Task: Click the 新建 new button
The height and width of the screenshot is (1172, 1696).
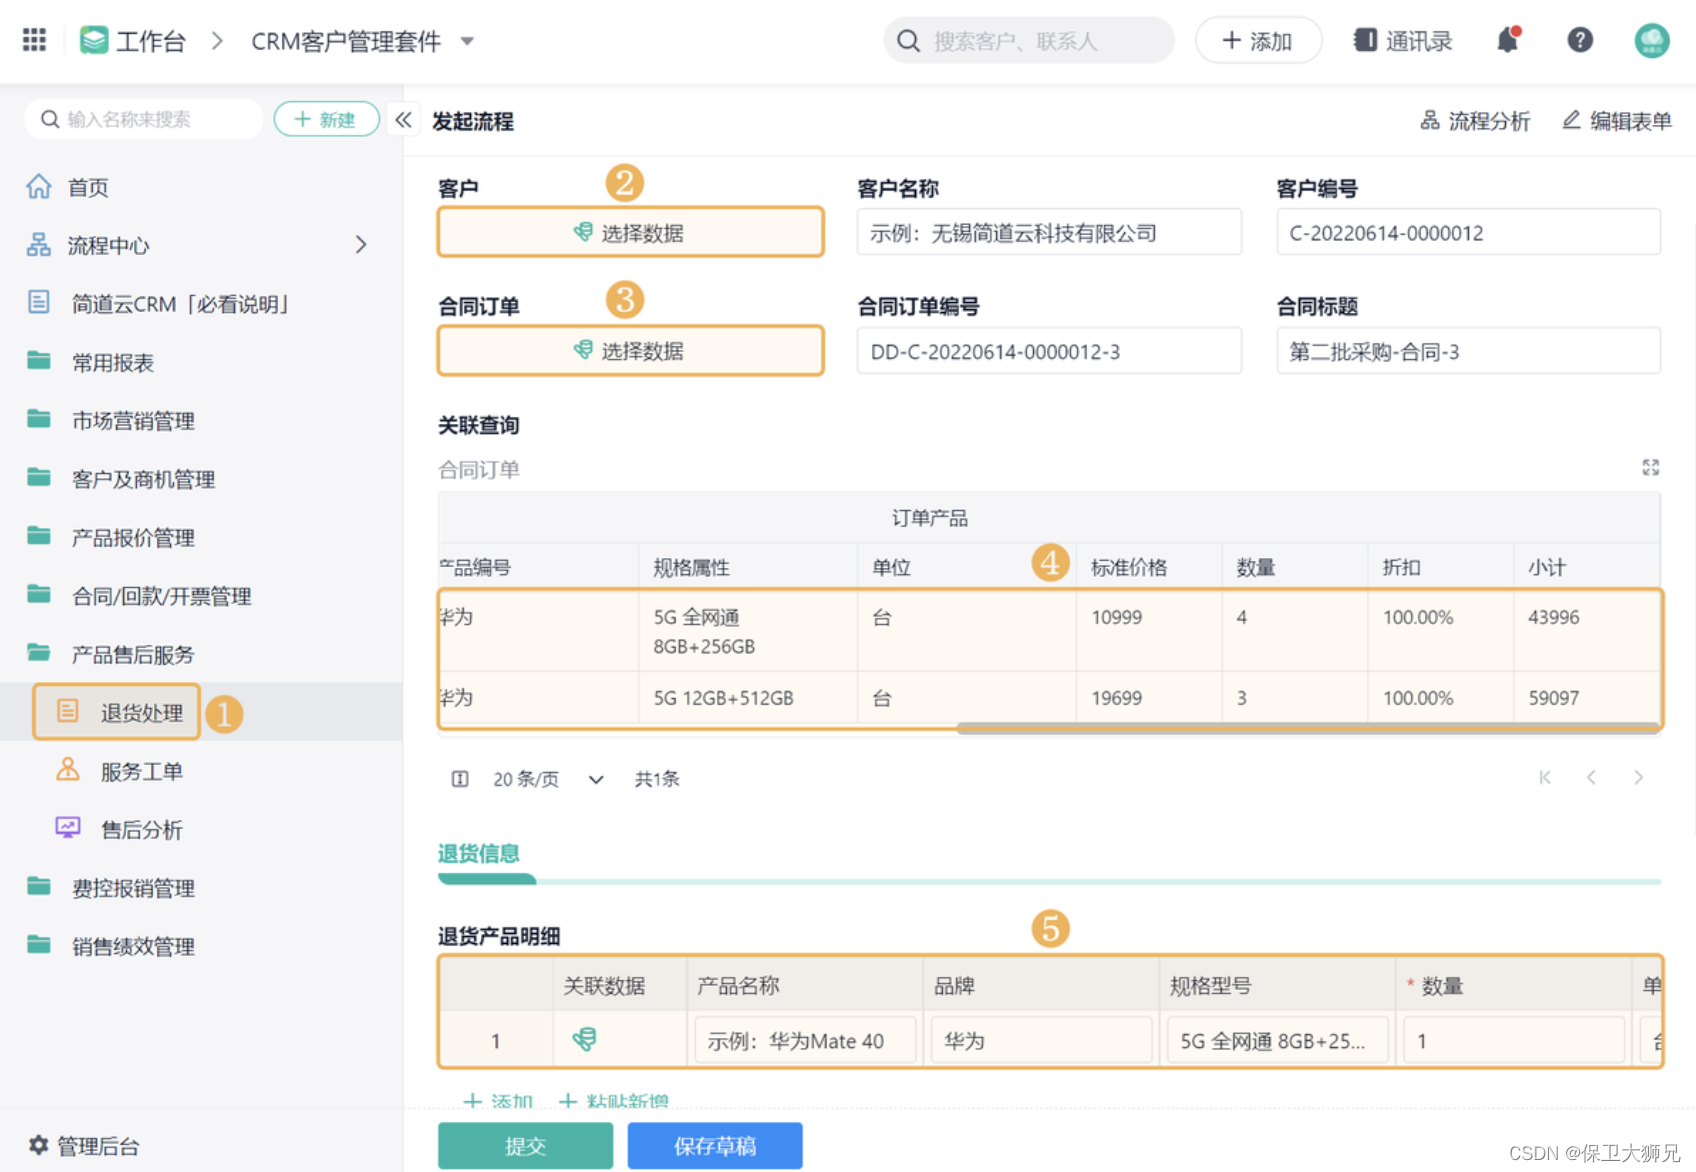Action: pos(326,119)
